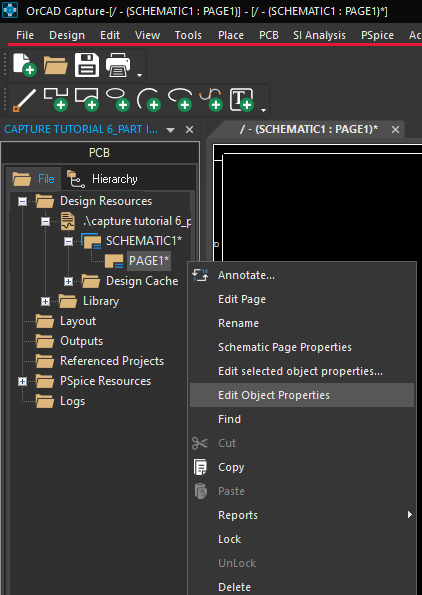Open the Place menu
The width and height of the screenshot is (422, 595).
231,35
